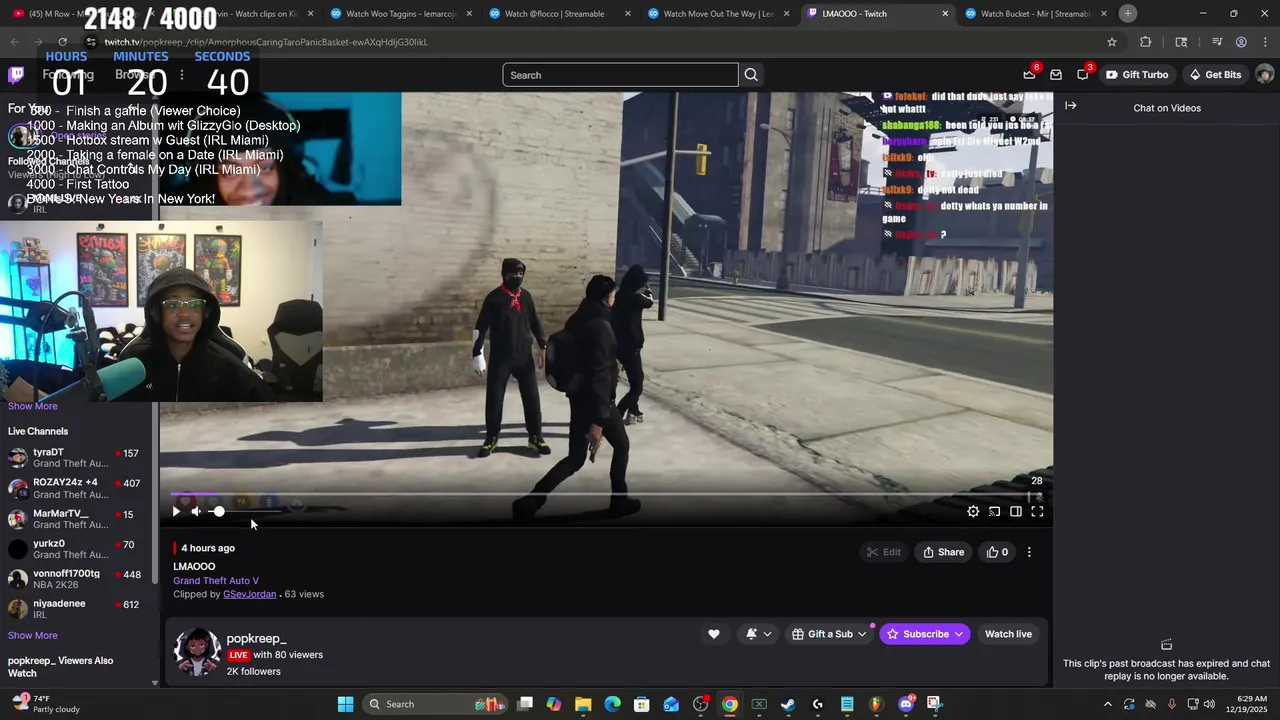The image size is (1280, 720).
Task: Select vonnoff1700tq NBA 2K26 channel
Action: (76, 579)
